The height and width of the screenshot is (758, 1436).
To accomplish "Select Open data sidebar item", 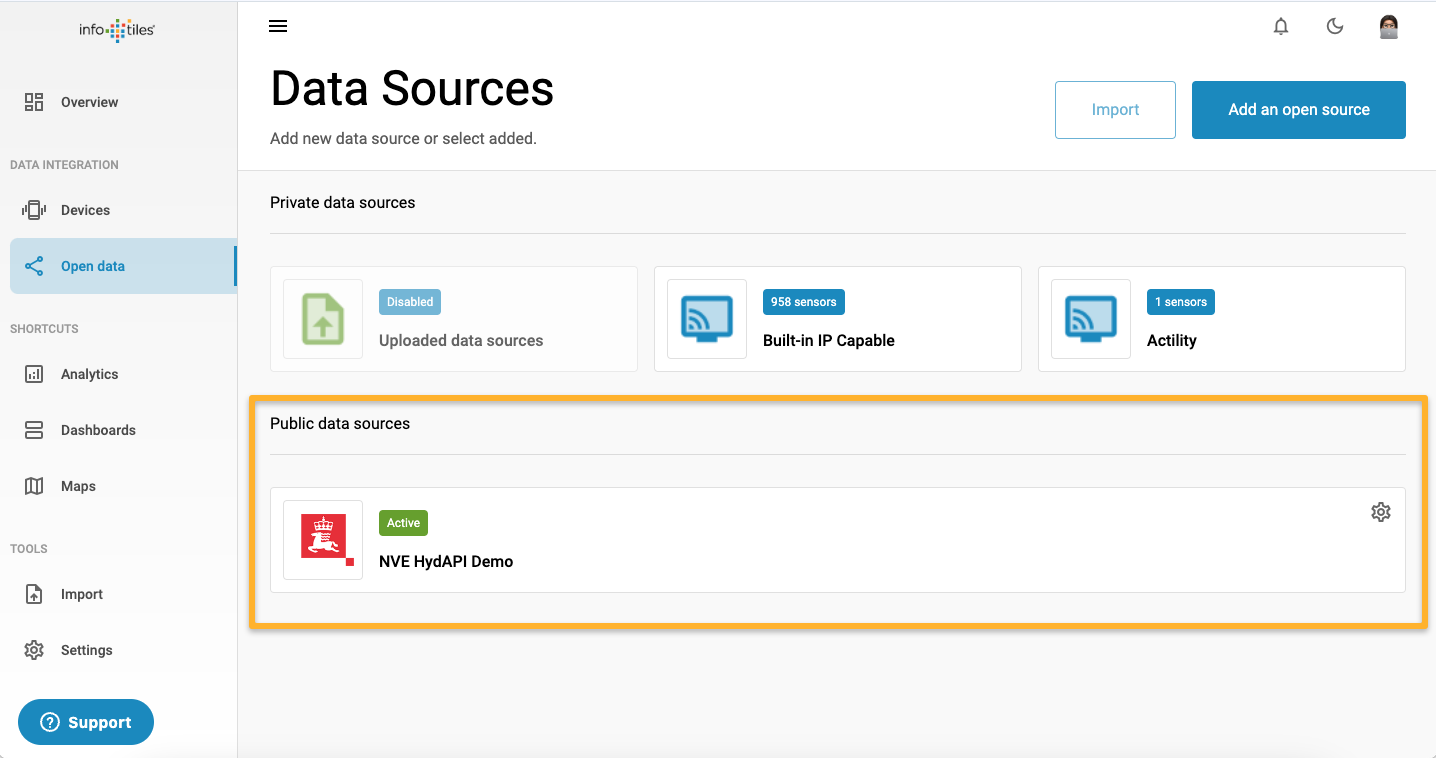I will tap(93, 266).
